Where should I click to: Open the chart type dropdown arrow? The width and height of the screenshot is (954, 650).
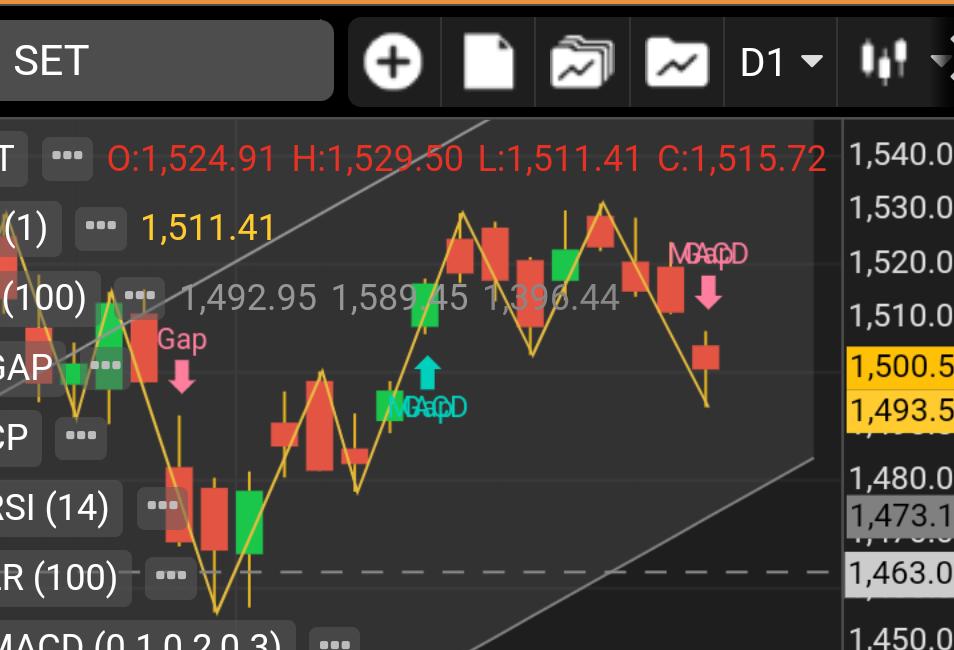(x=941, y=60)
